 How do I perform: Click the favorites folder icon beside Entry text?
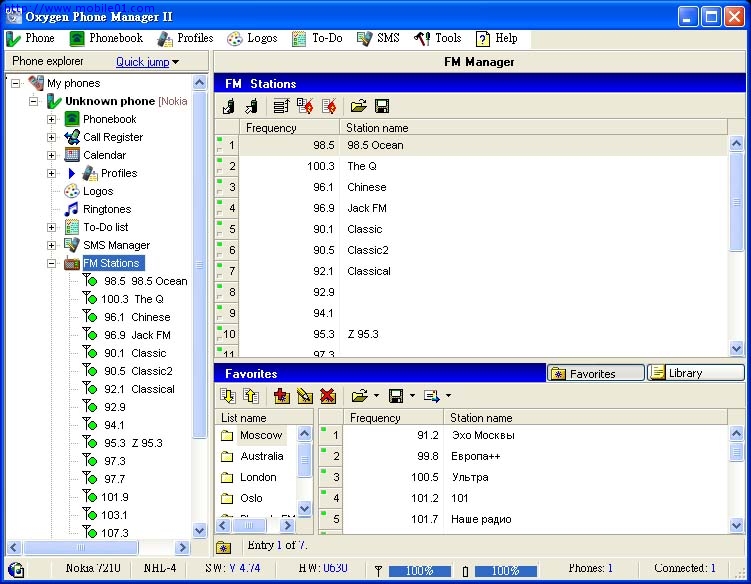point(223,547)
